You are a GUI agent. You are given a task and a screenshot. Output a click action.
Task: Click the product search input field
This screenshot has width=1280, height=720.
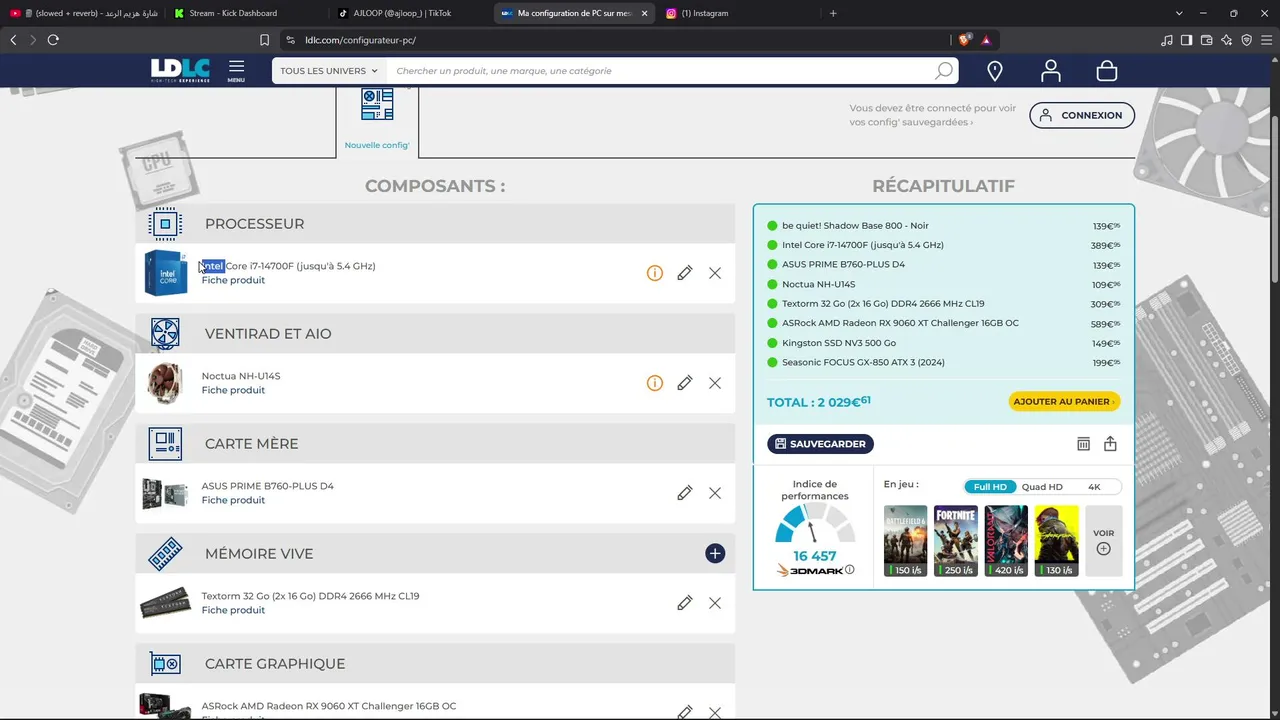660,71
